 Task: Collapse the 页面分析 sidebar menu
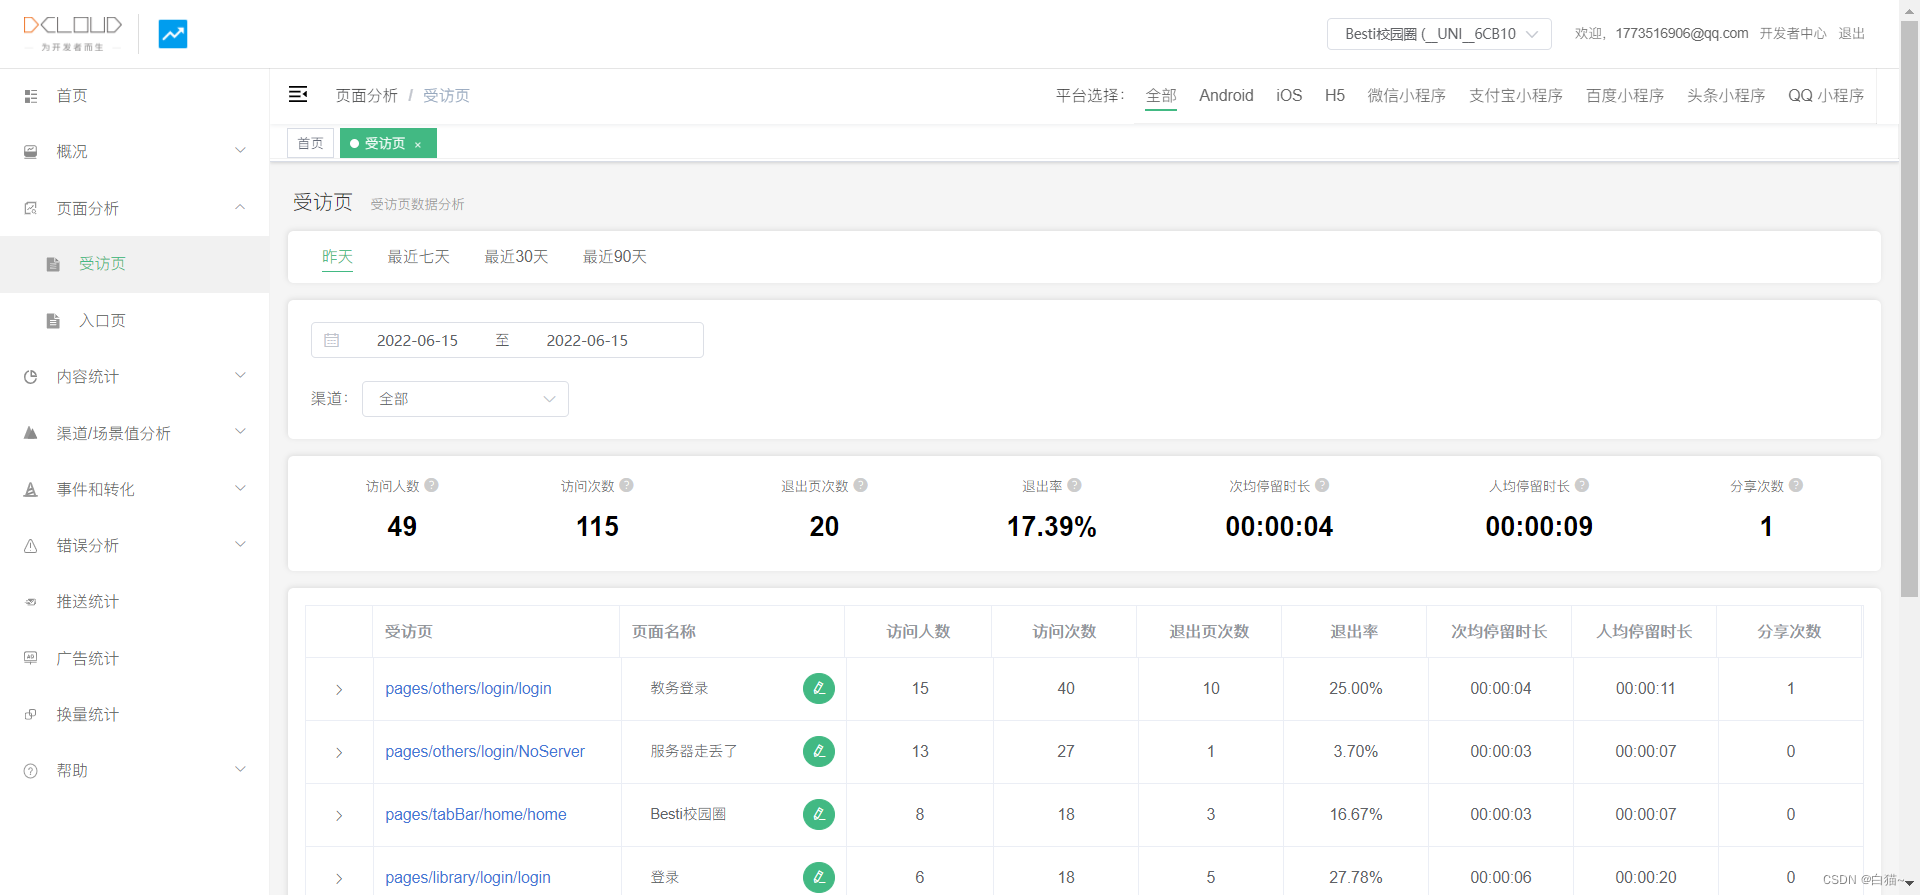(240, 207)
